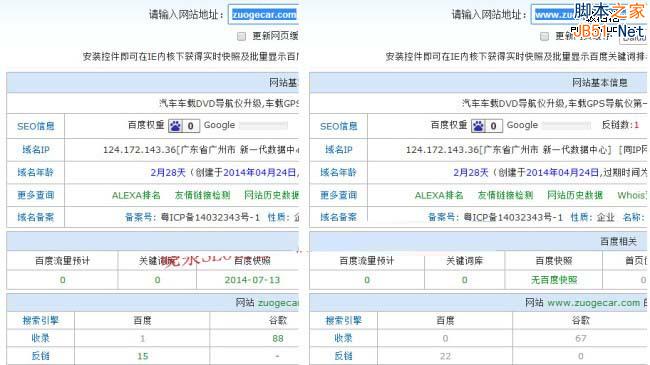Click 反链数 value 1 on right
Image resolution: width=650 pixels, height=365 pixels.
(636, 125)
